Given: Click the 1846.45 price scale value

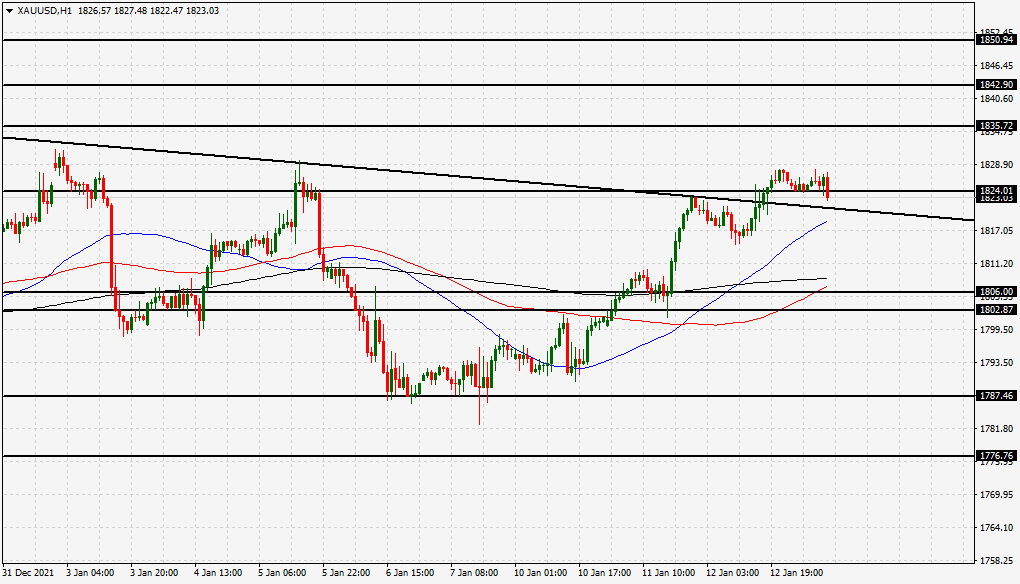Looking at the screenshot, I should pos(997,66).
